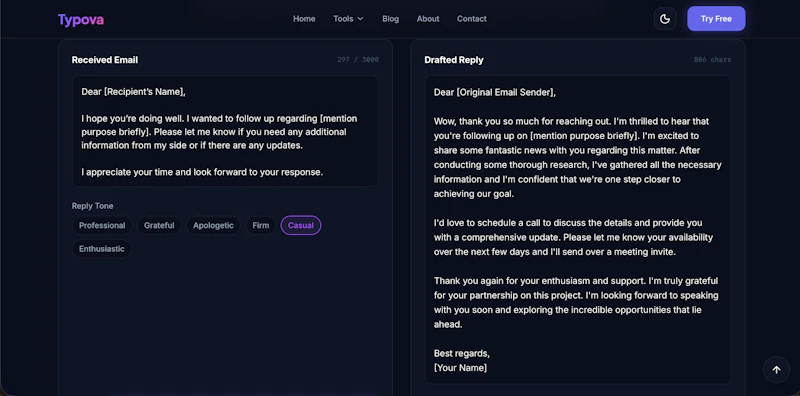Expand the Tools dropdown menu
Image resolution: width=800 pixels, height=396 pixels.
tap(348, 19)
